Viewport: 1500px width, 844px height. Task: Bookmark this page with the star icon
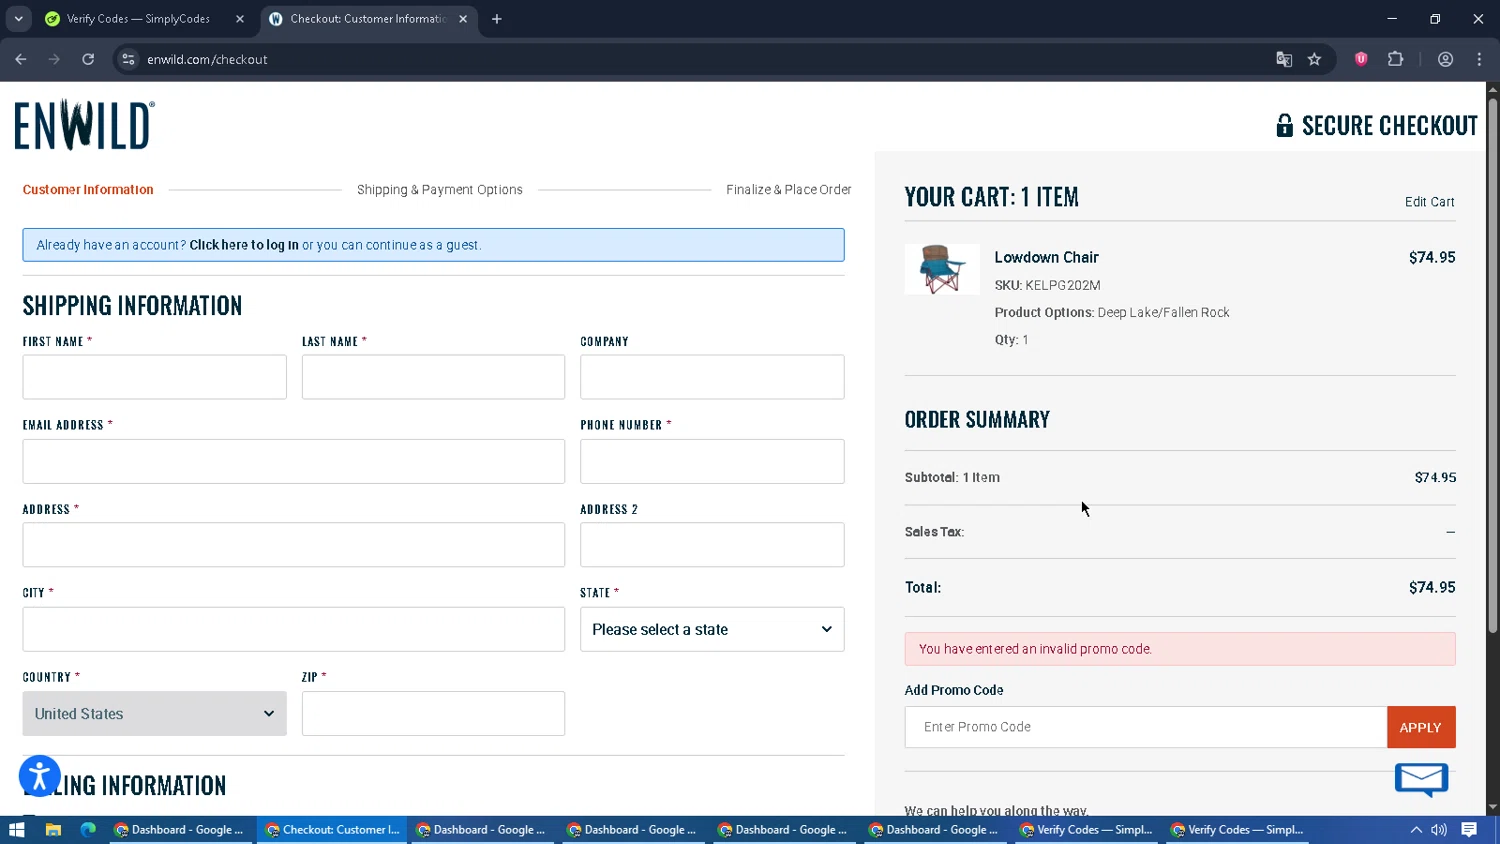coord(1315,59)
